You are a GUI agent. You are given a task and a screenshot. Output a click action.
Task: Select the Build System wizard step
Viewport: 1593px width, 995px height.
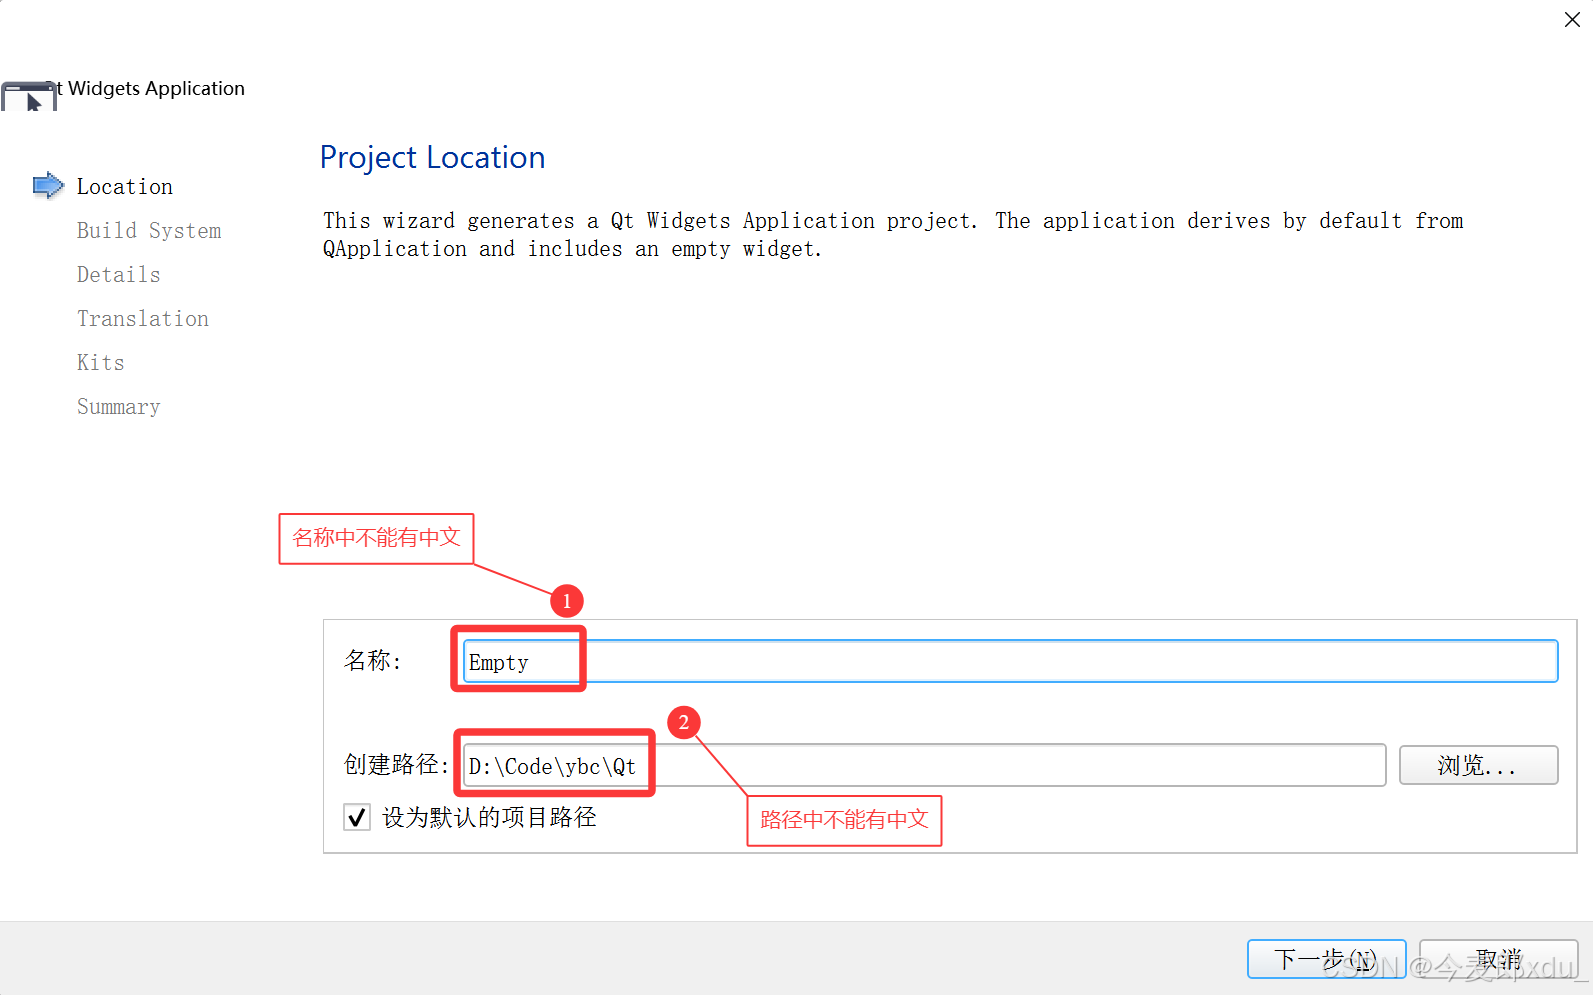(149, 231)
